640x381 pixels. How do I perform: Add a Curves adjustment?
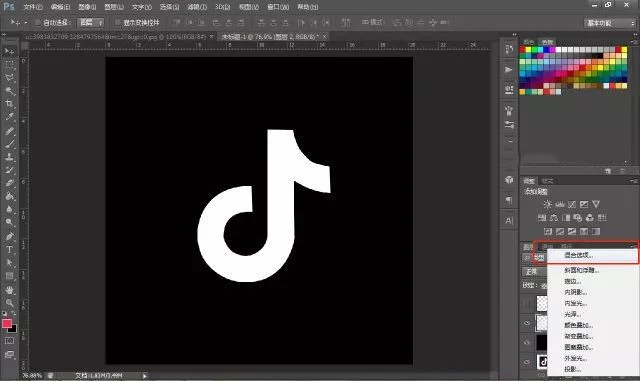[572, 204]
